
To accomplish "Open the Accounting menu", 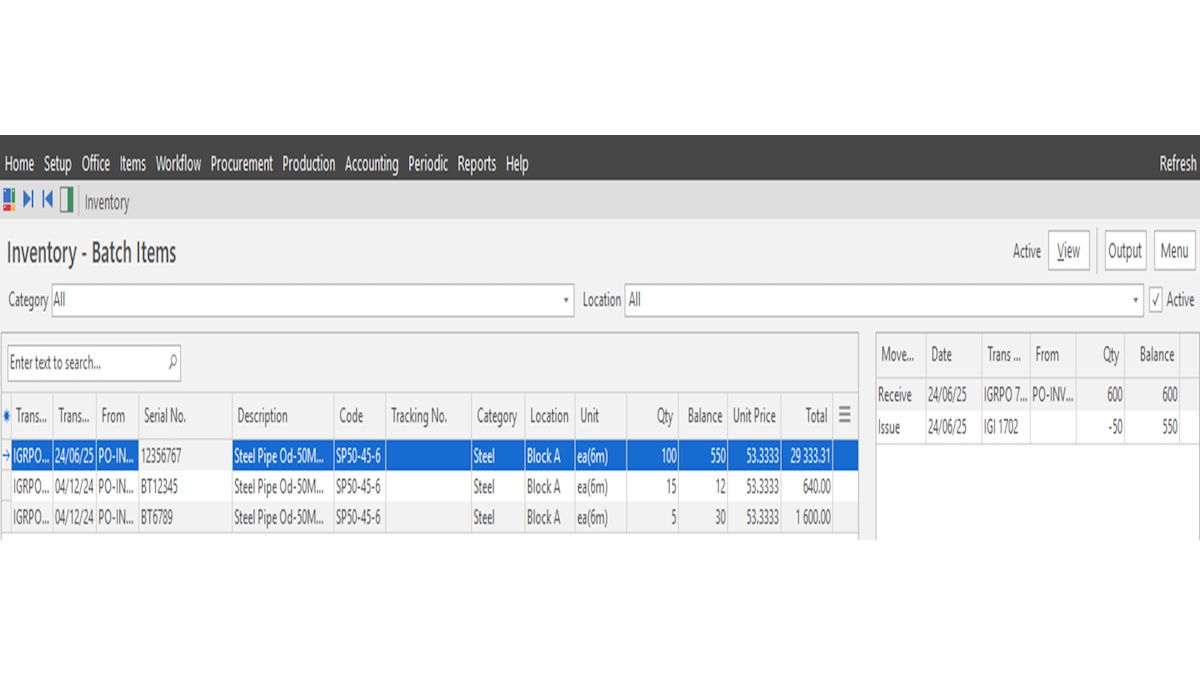I will (x=371, y=164).
